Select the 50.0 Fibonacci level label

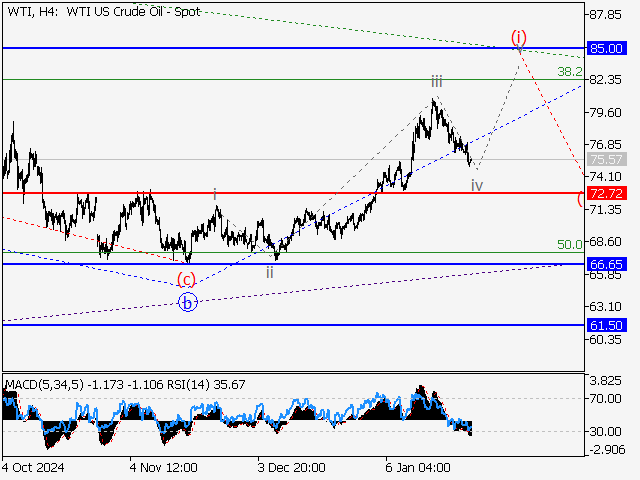(569, 244)
